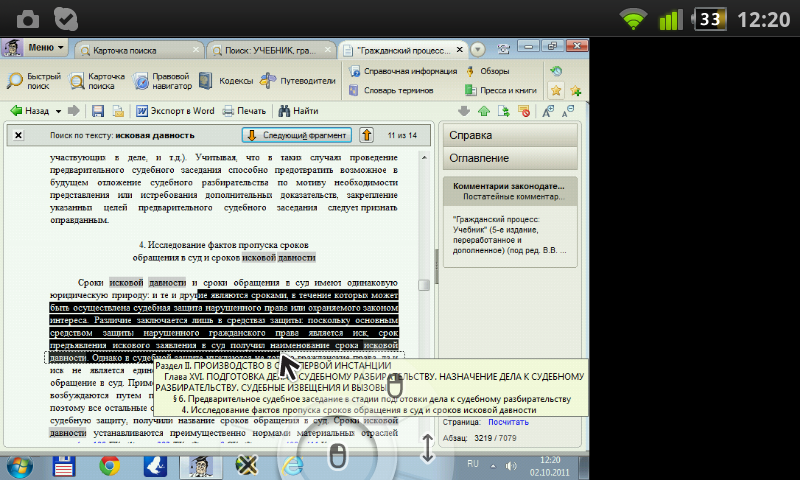Open the Быстрый поиск quick search

click(x=33, y=81)
